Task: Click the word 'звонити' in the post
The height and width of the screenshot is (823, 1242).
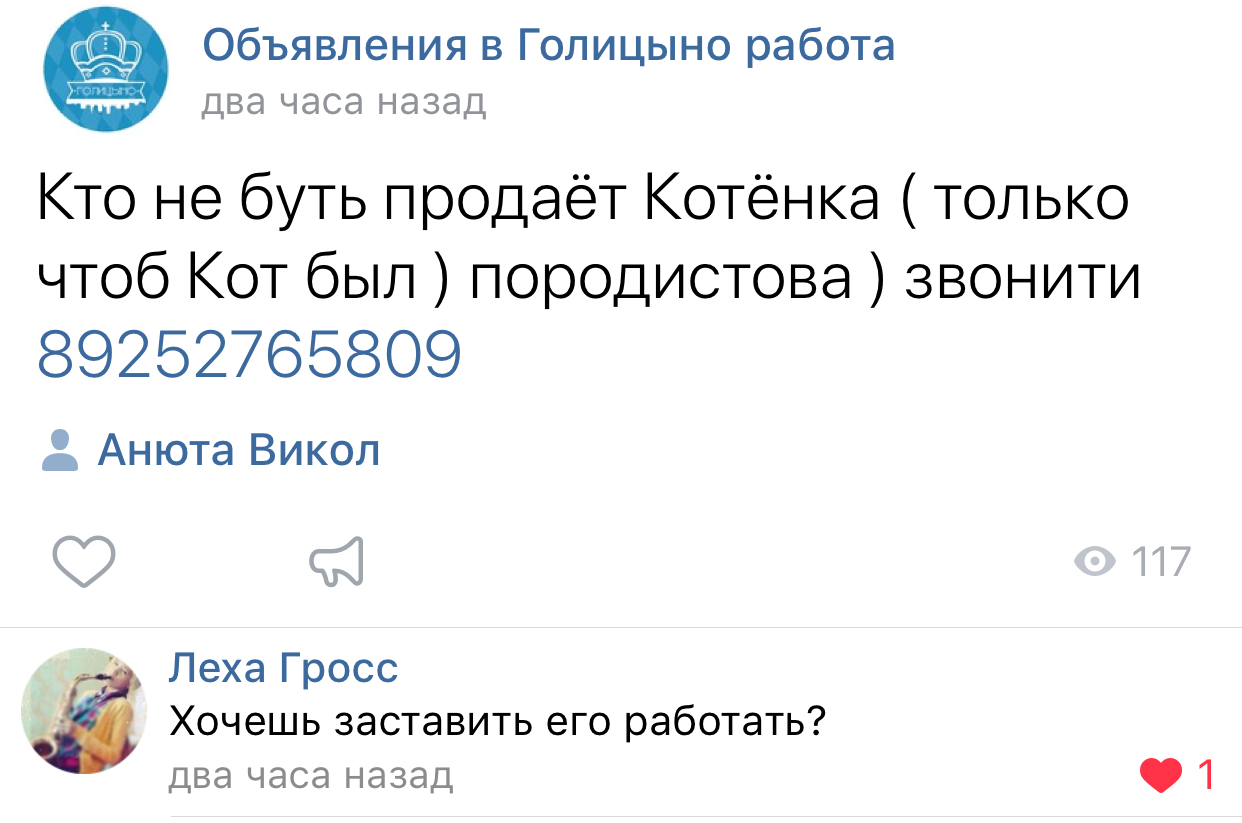Action: tap(1022, 277)
